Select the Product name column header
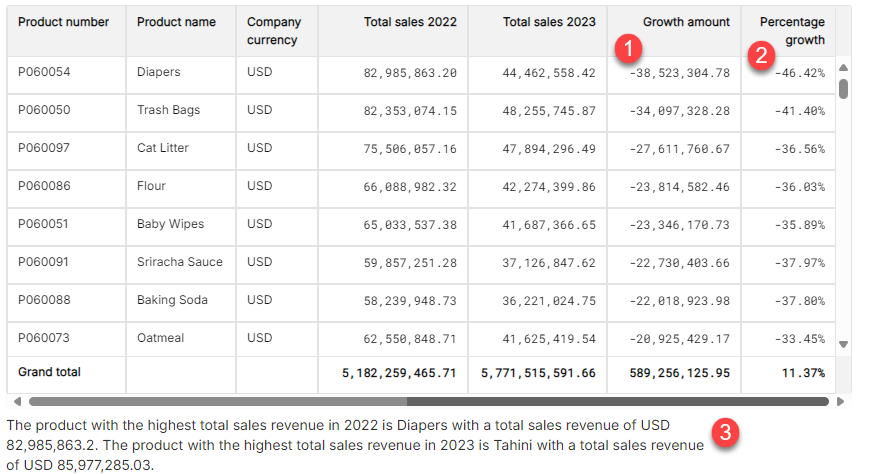The width and height of the screenshot is (869, 474). point(176,22)
